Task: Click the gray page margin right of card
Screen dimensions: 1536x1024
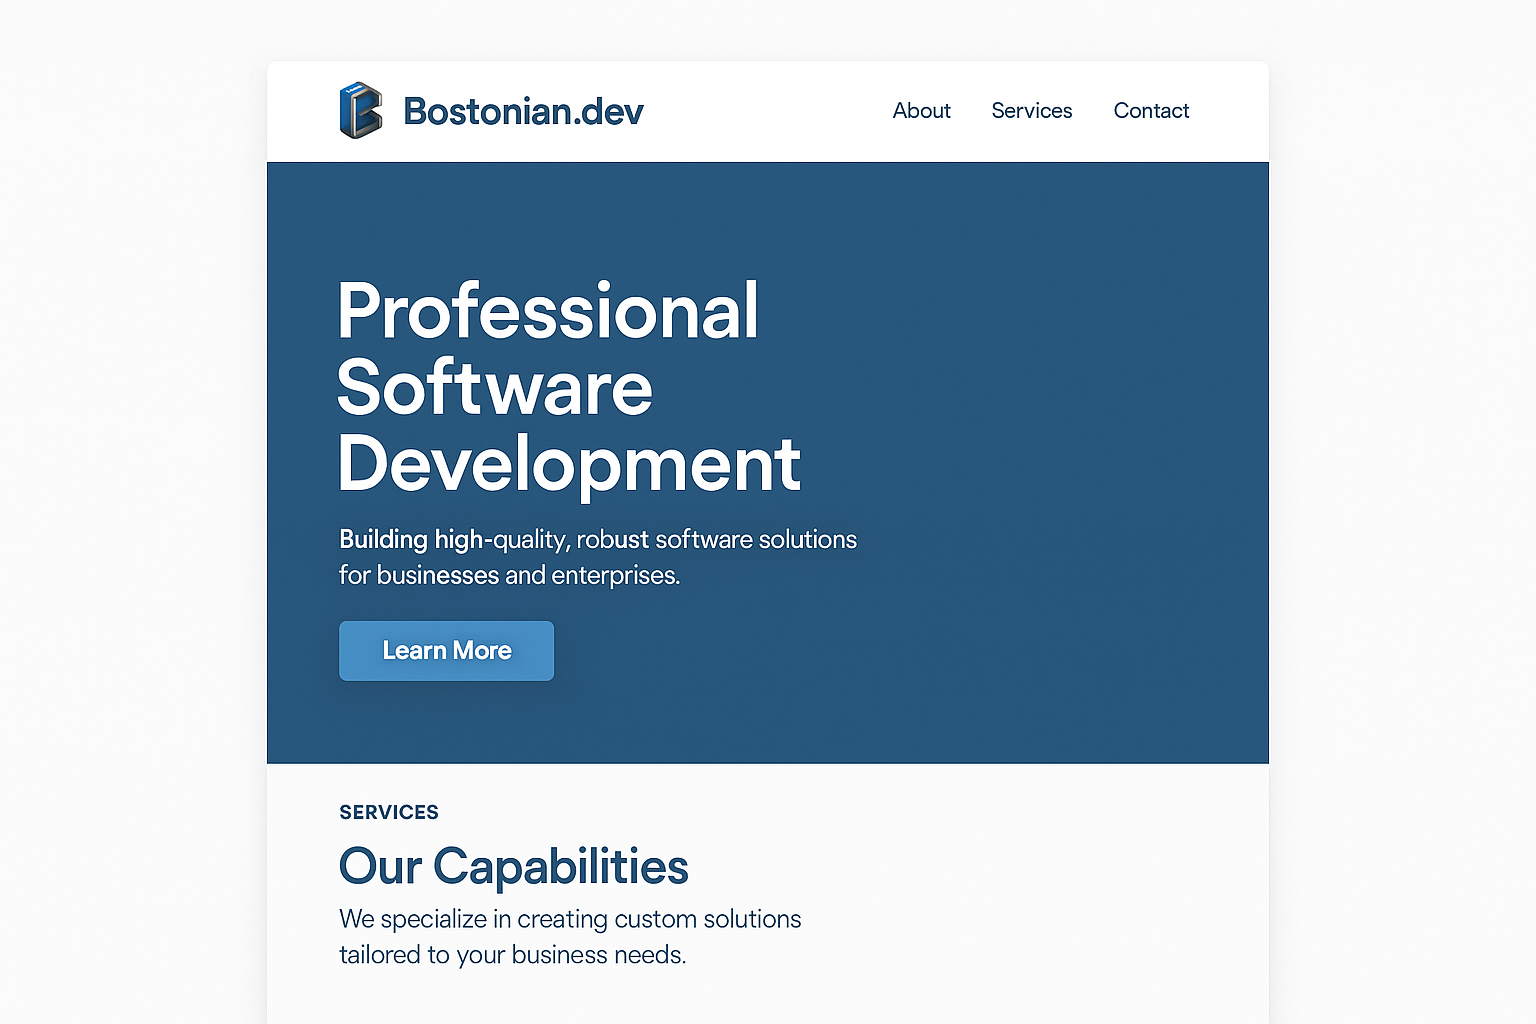Action: [1400, 500]
